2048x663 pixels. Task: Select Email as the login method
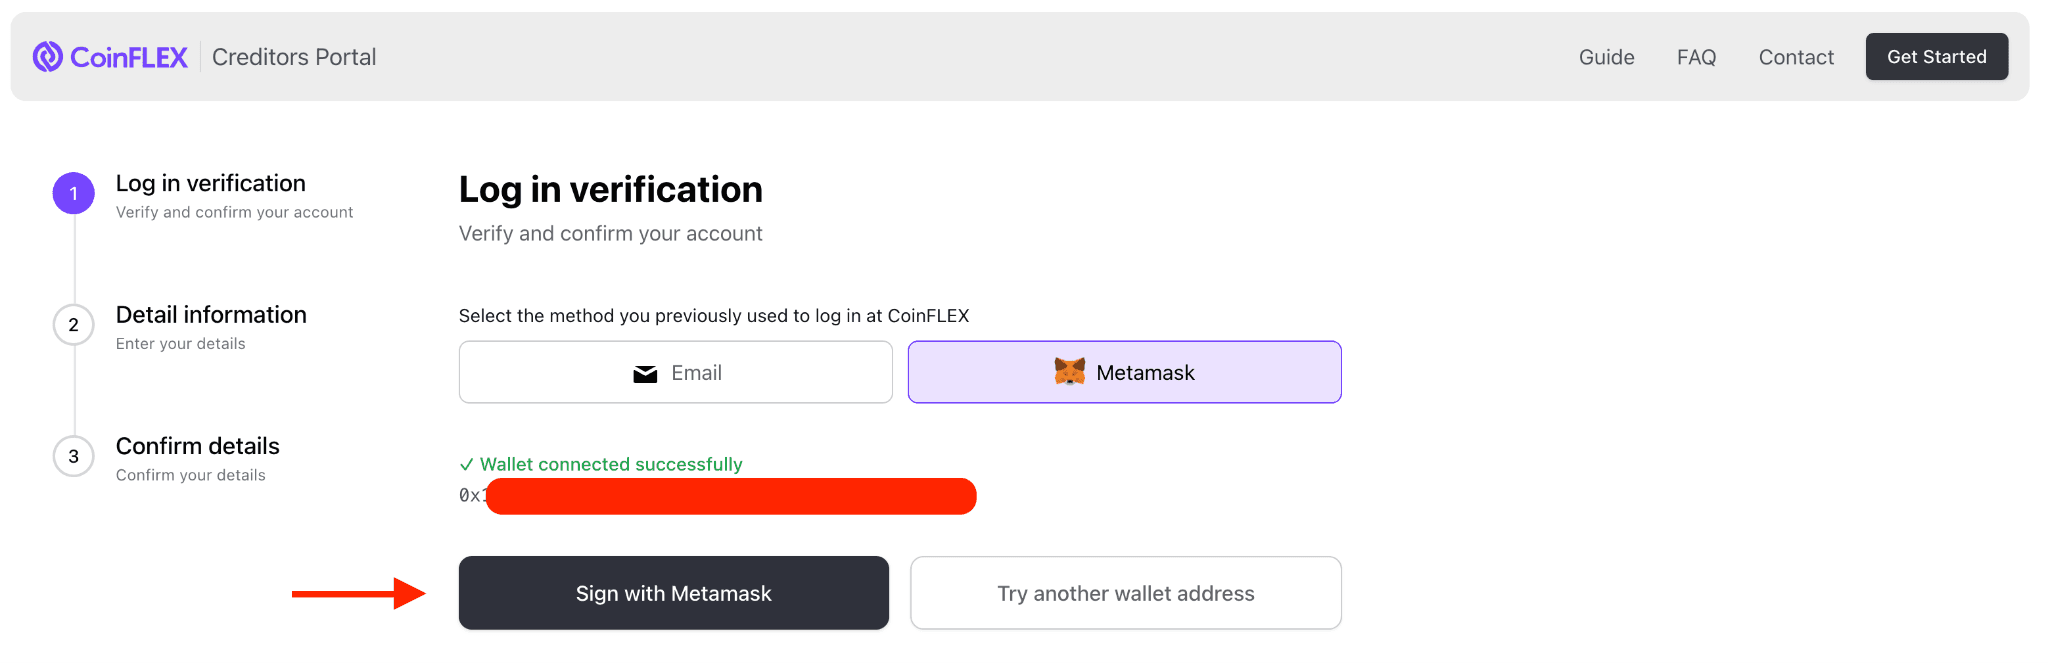(x=675, y=372)
